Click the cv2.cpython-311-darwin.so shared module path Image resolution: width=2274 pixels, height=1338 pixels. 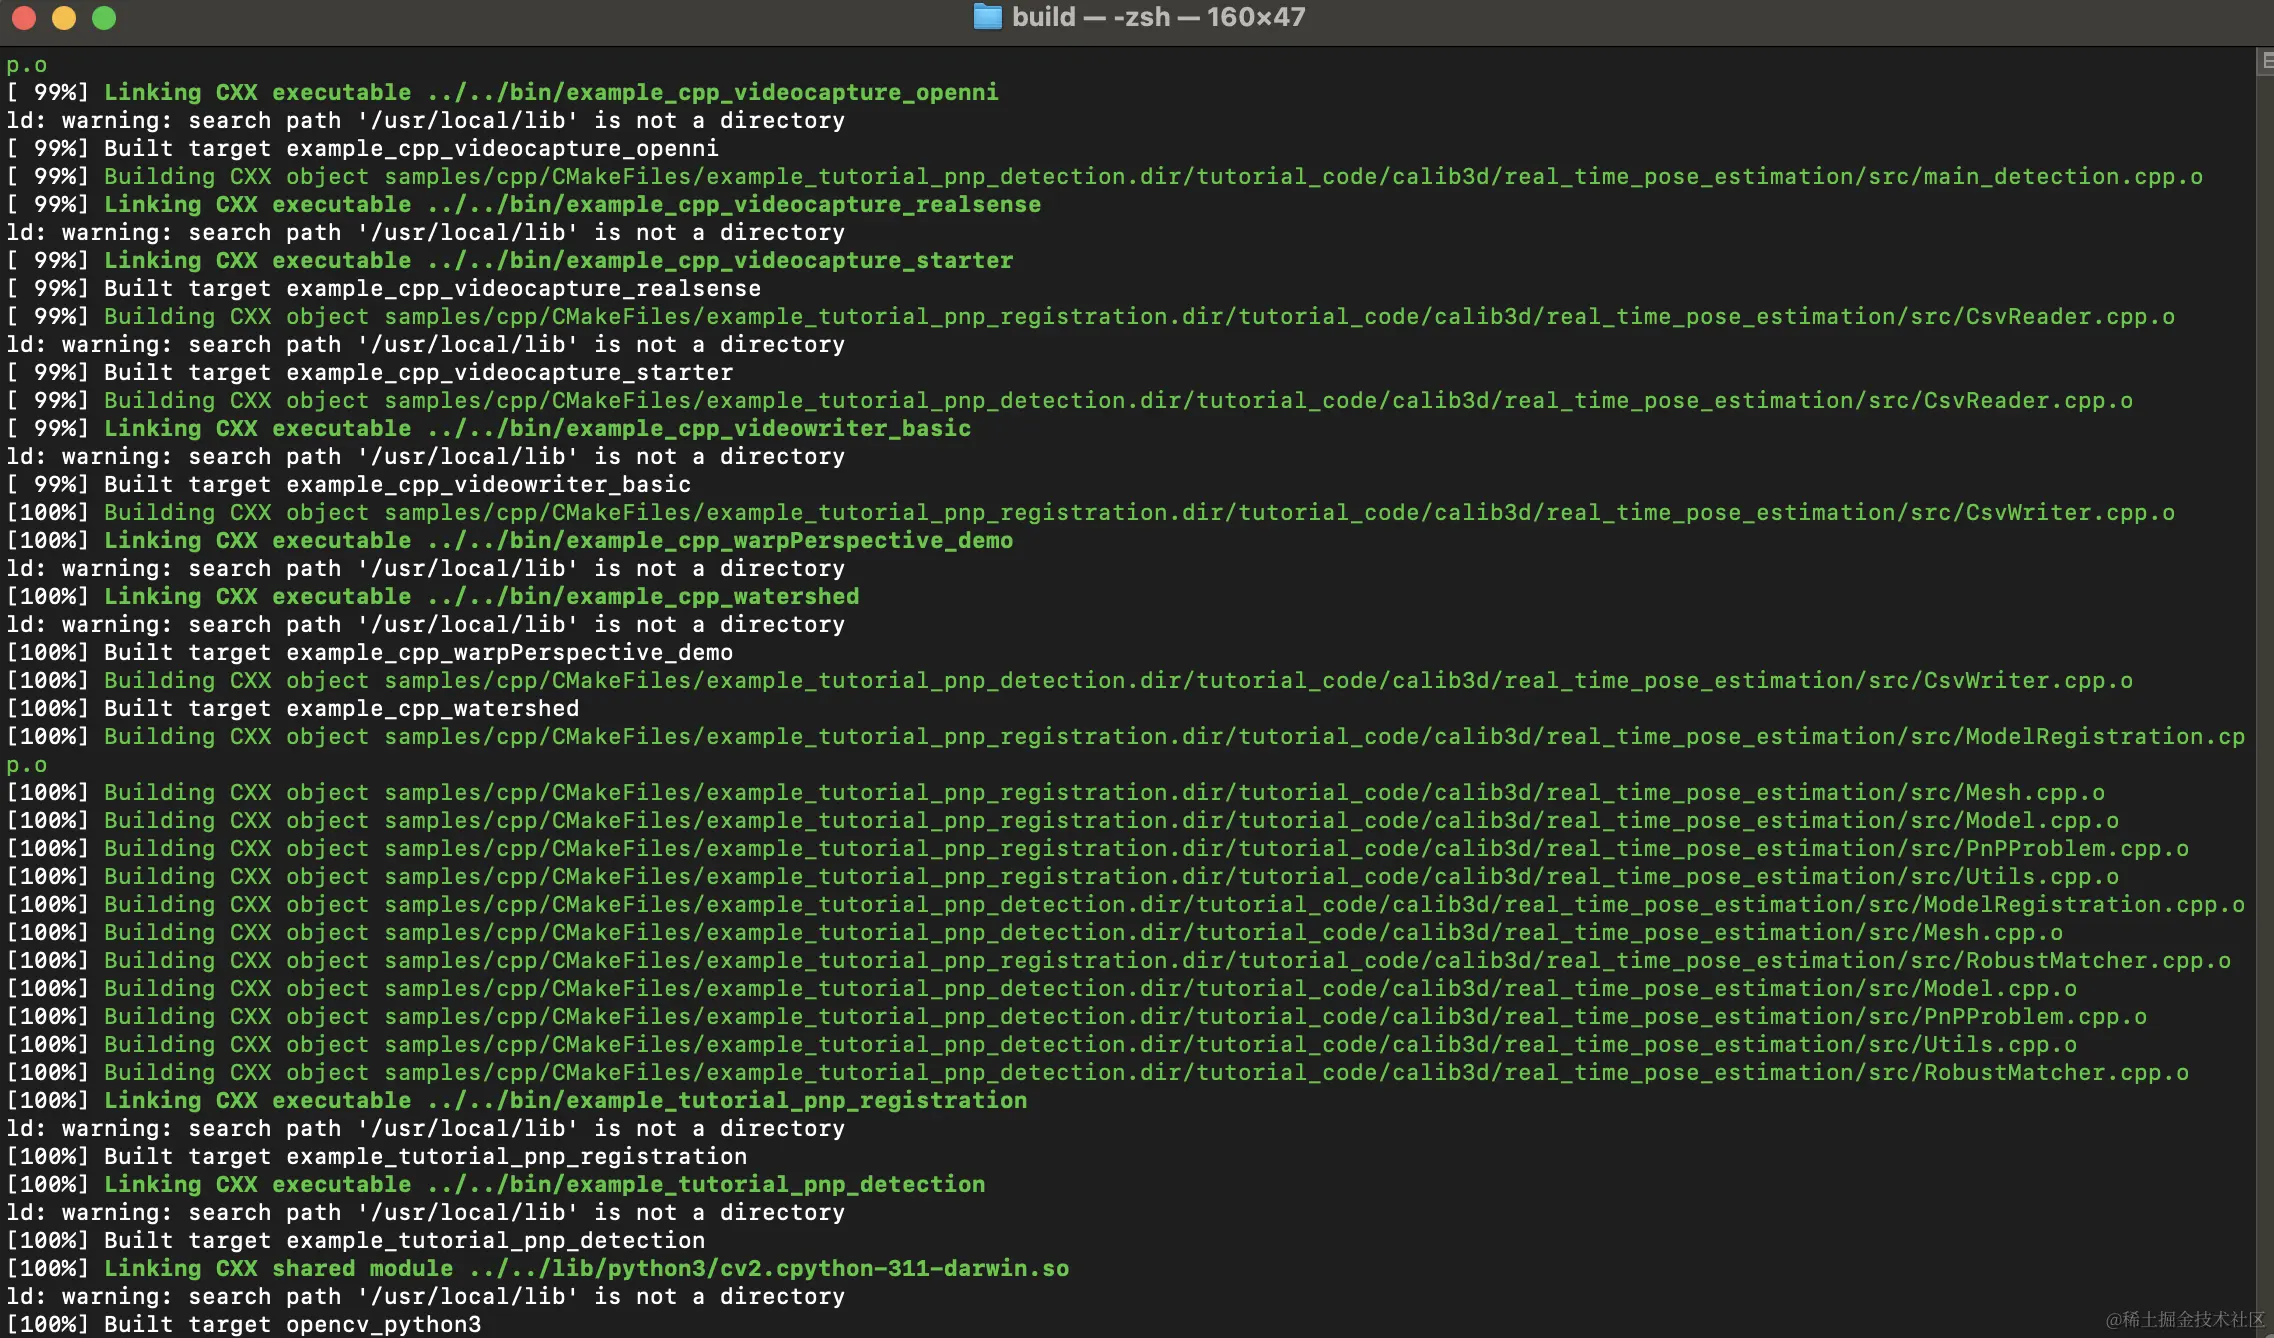tap(768, 1268)
